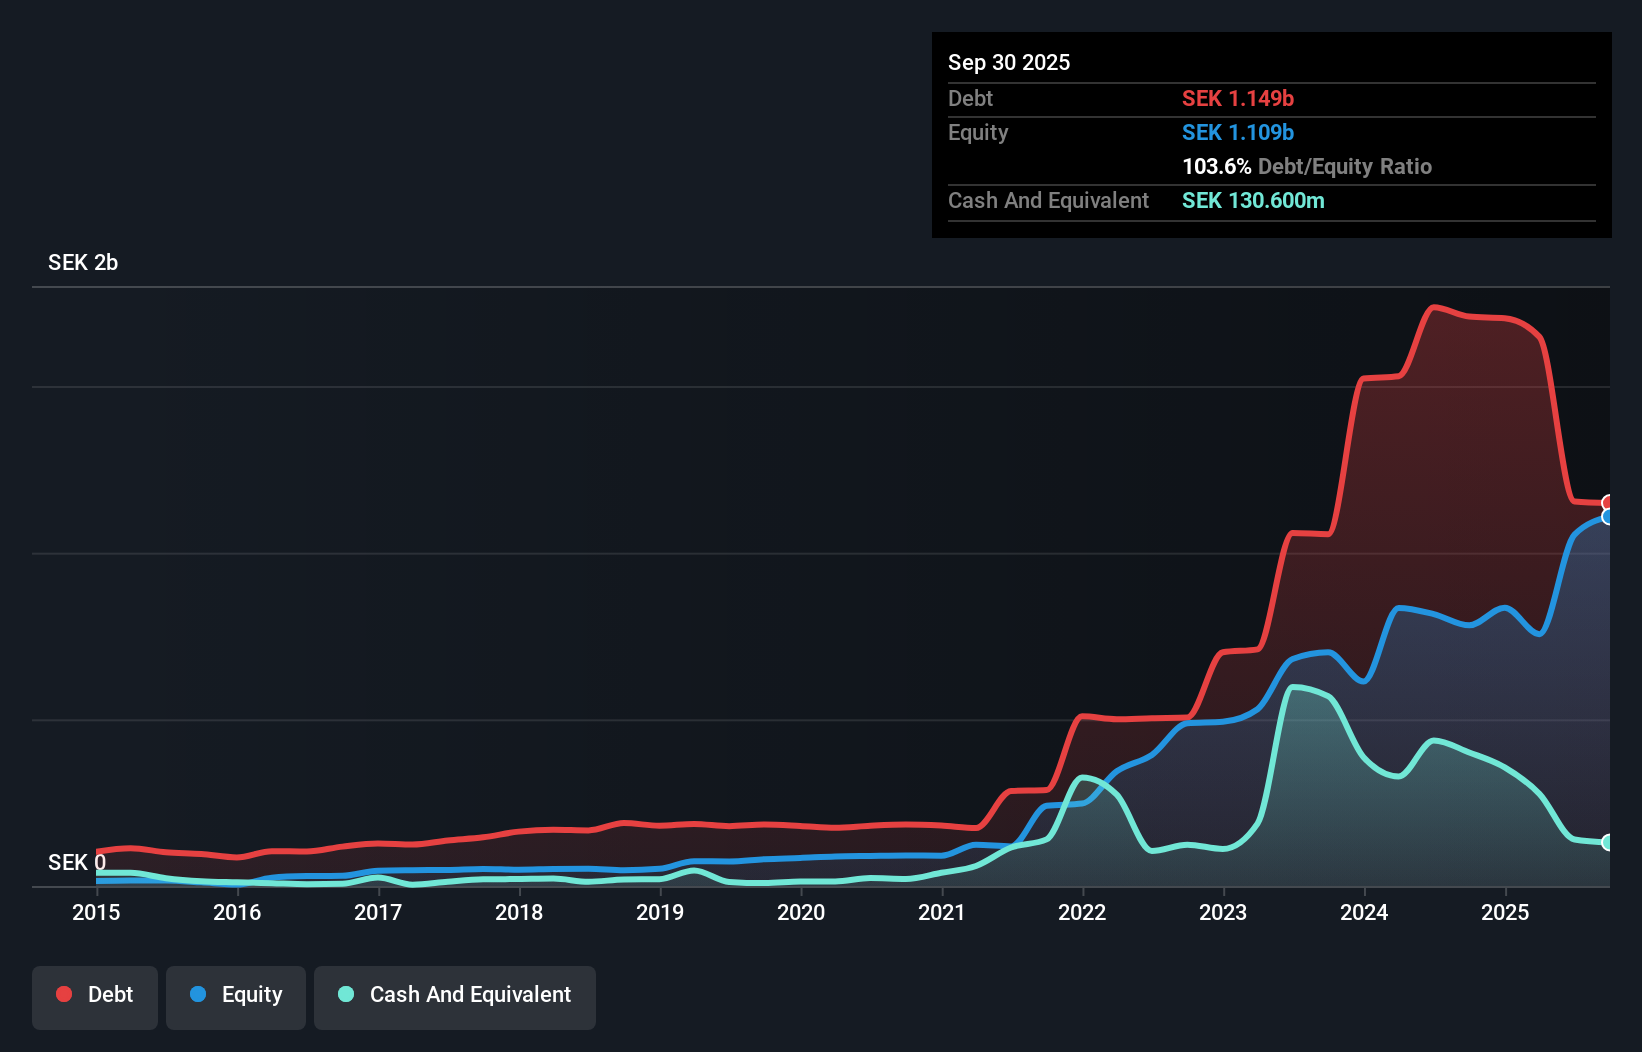Click the teal Cash endpoint marker on chart
Viewport: 1642px width, 1052px height.
(1608, 843)
